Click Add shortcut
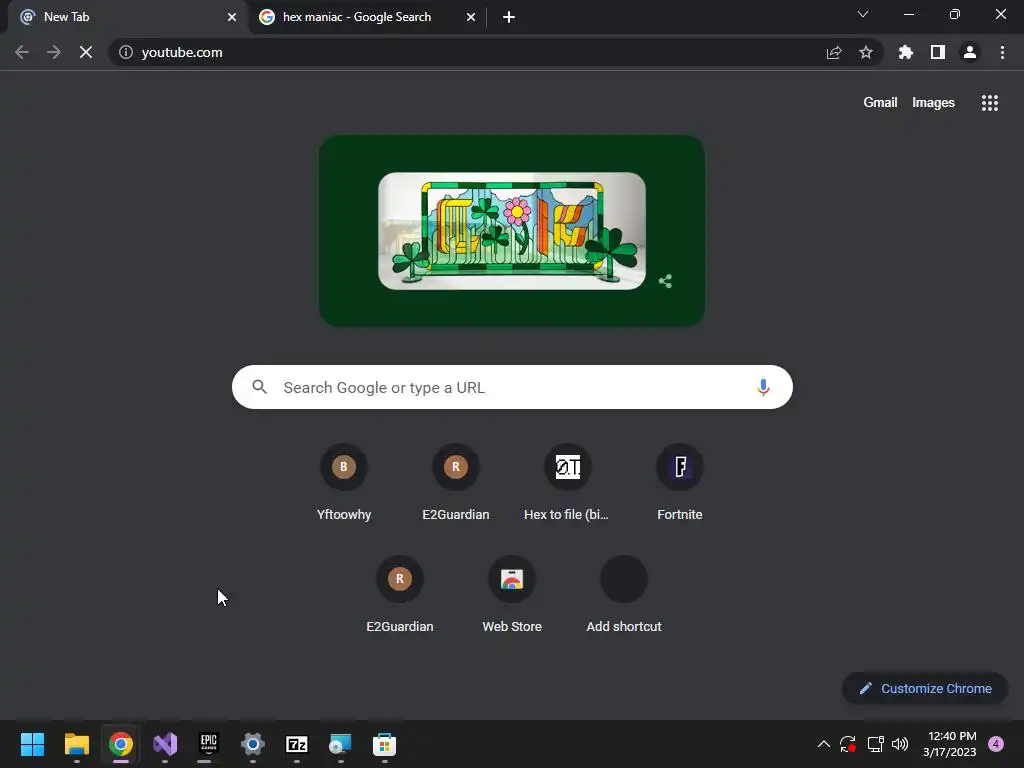This screenshot has width=1024, height=768. [x=624, y=594]
